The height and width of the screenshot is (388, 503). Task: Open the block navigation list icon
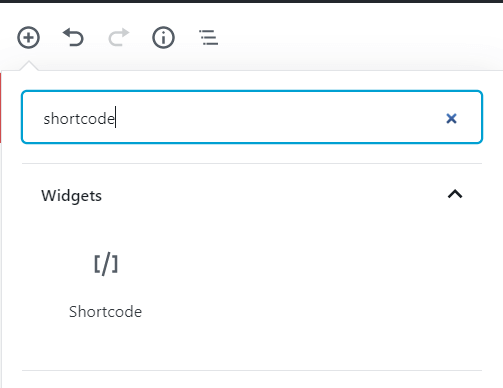(x=209, y=37)
